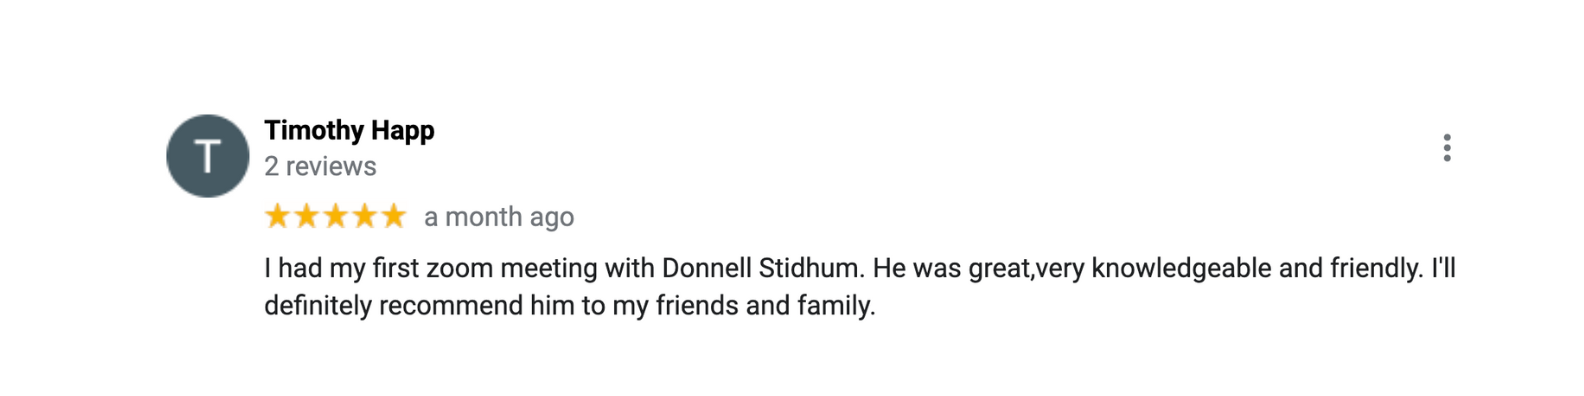Click the "a month ago" timestamp

499,217
